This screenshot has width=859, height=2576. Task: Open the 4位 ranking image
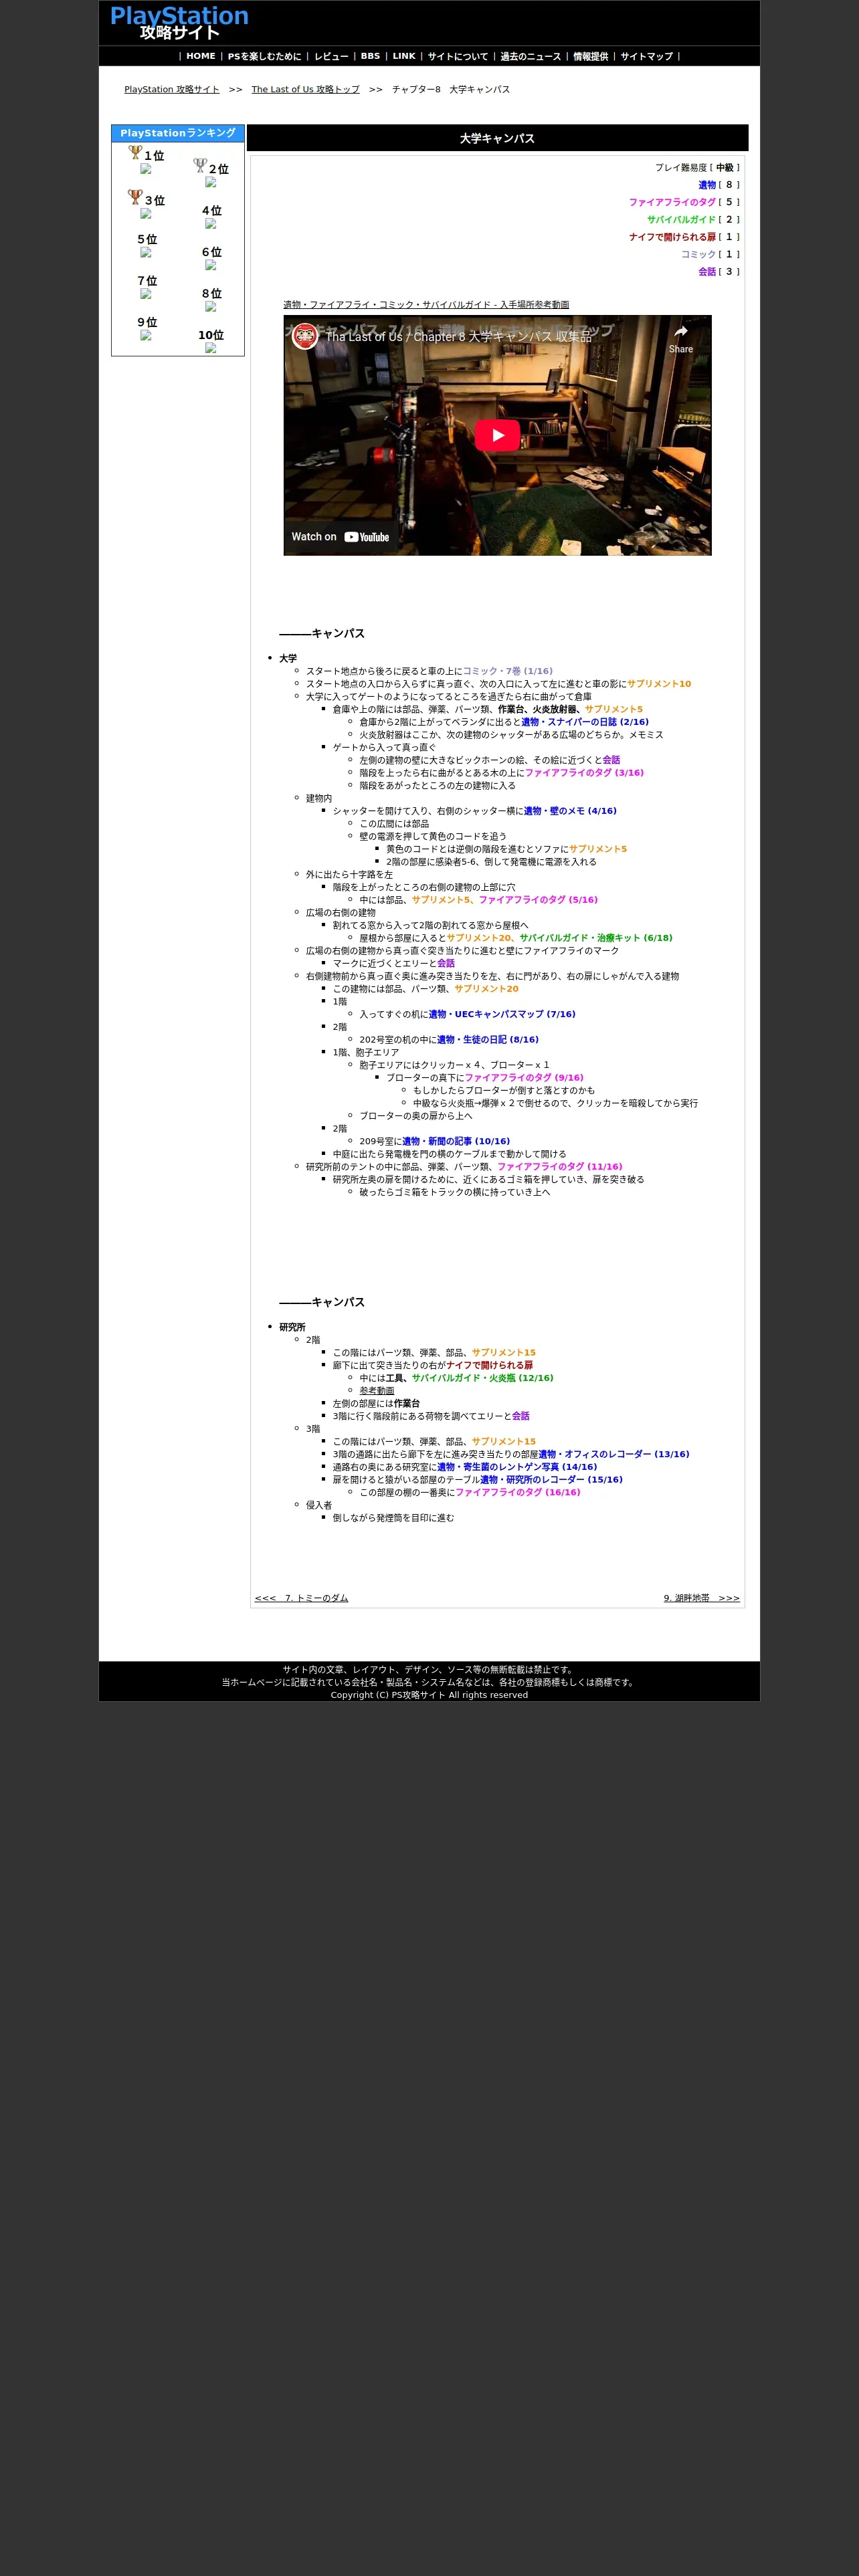[211, 223]
